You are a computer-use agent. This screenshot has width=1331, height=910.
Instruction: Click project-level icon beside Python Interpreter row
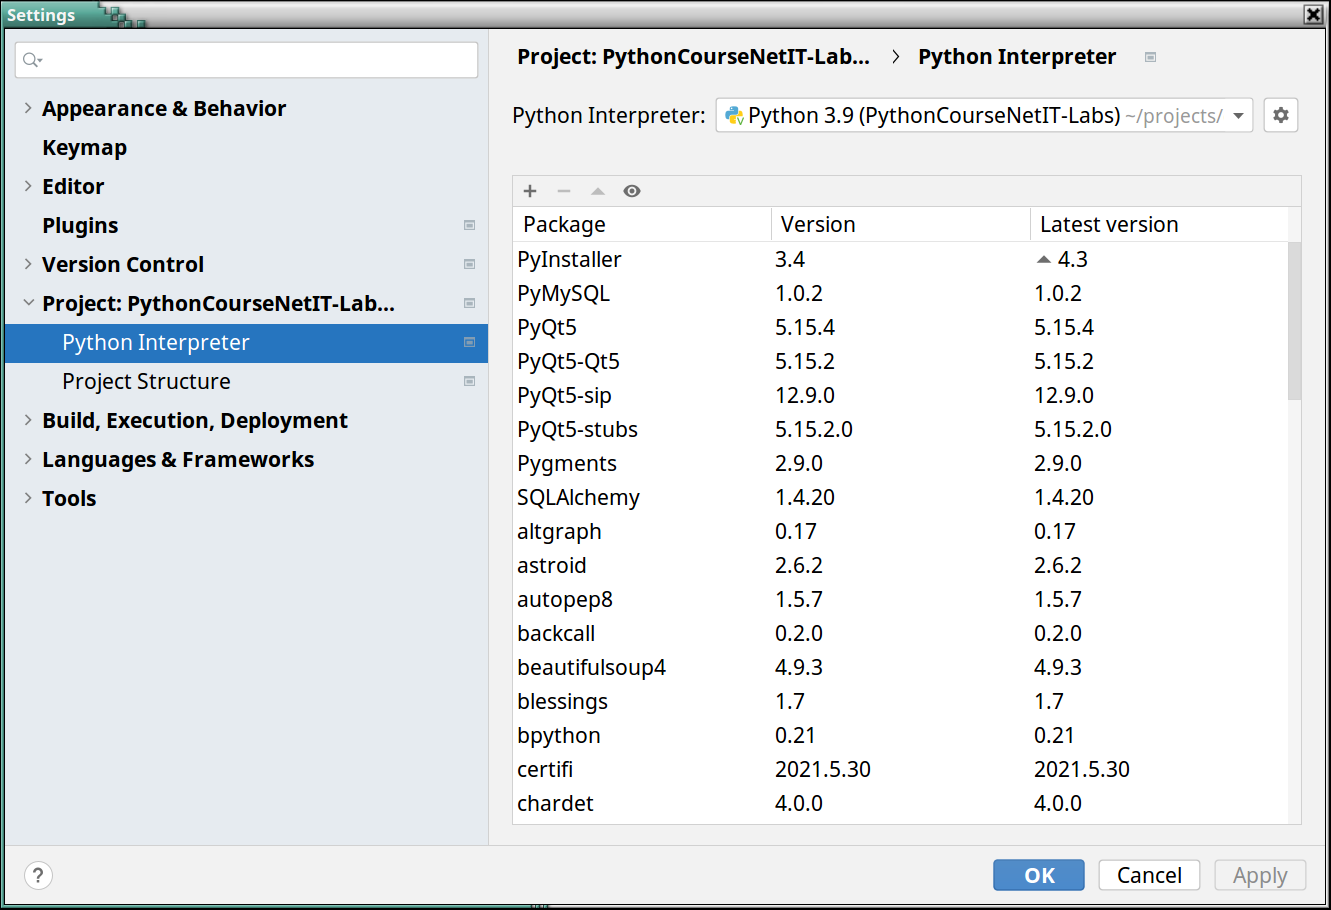(x=469, y=342)
